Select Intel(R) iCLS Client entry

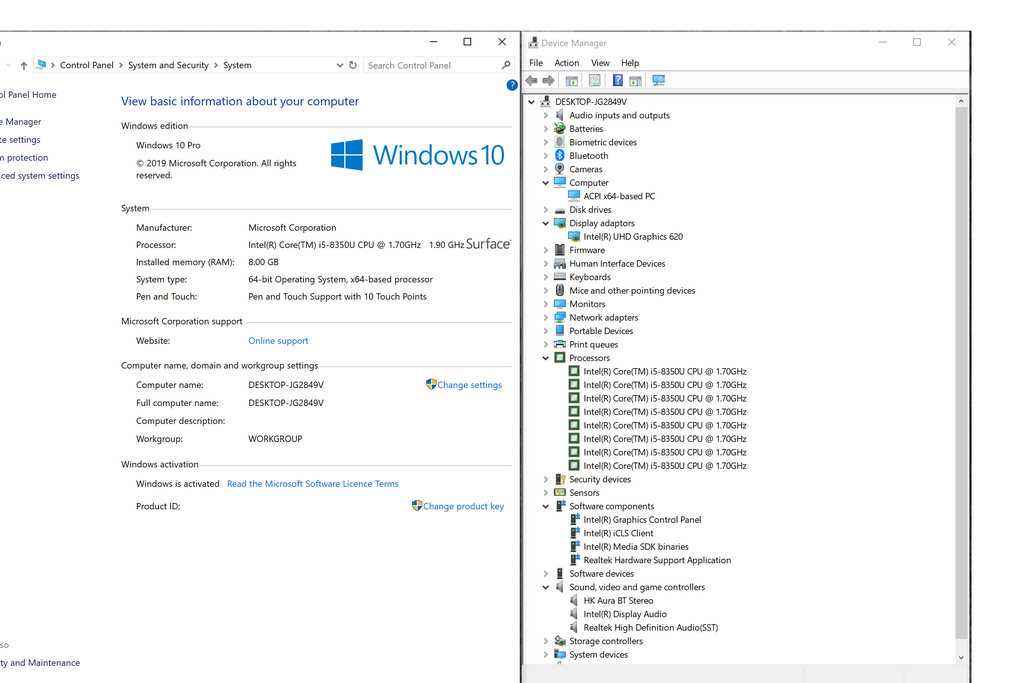click(x=618, y=533)
